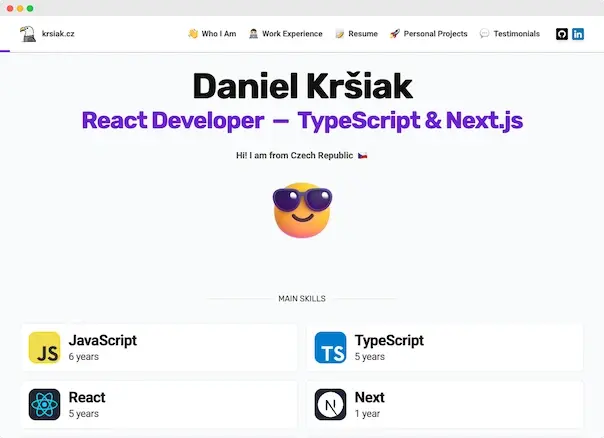Open the LinkedIn profile icon
The image size is (604, 438).
[578, 34]
